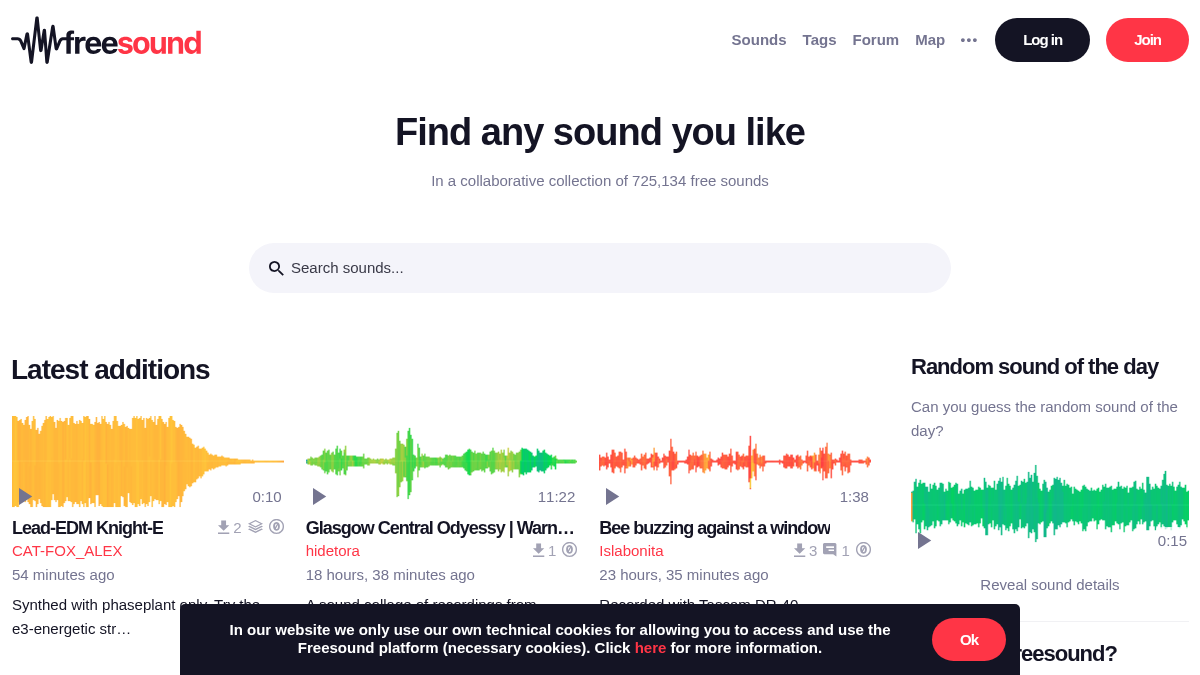Click the 0:15 duration label
This screenshot has height=675, width=1200.
tap(1172, 541)
